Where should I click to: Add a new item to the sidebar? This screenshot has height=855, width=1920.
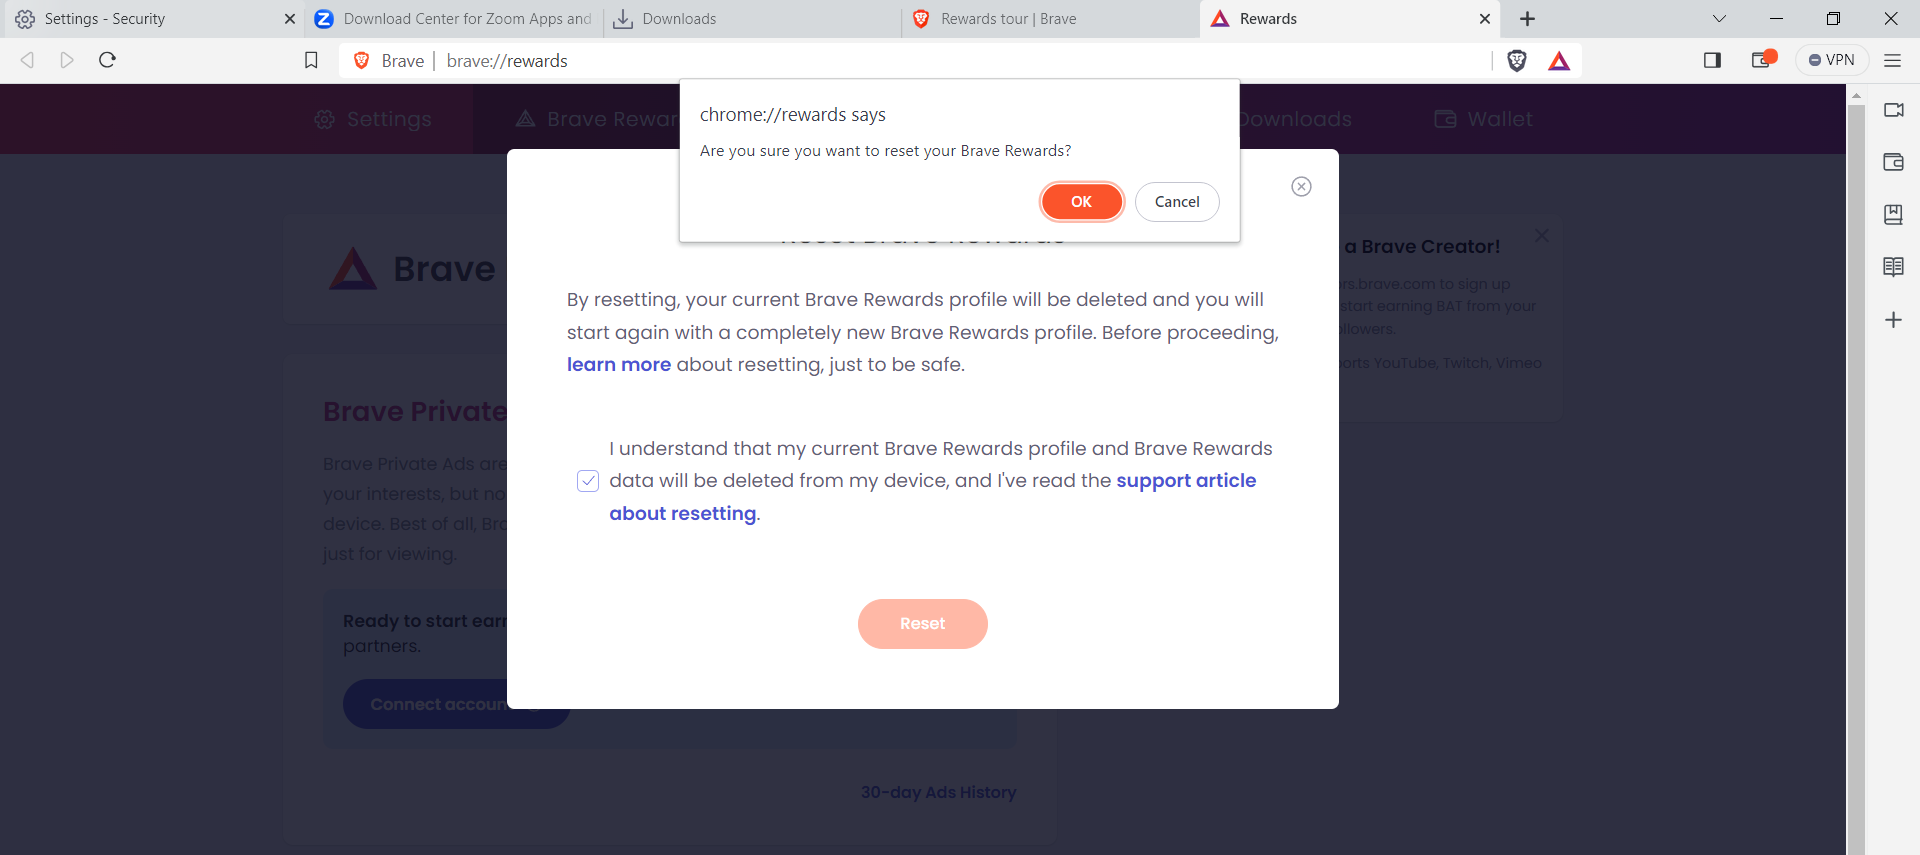1894,320
